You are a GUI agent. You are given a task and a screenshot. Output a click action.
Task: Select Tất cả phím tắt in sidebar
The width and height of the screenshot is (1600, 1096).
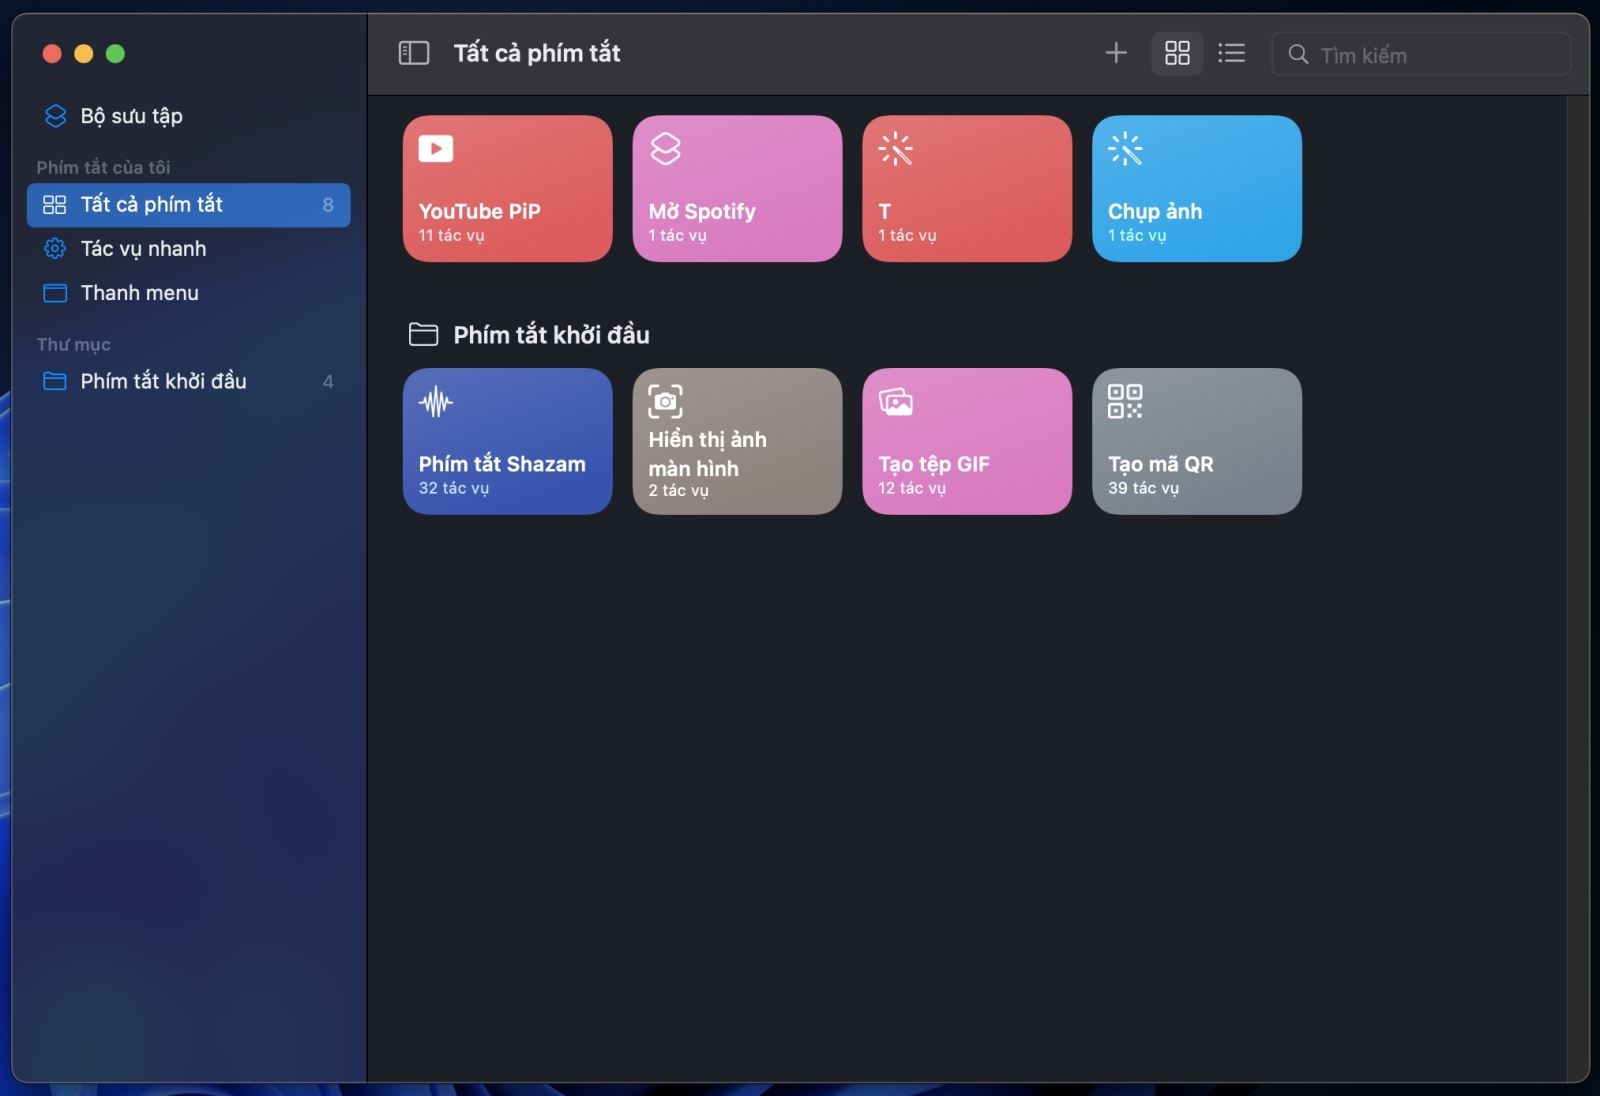coord(189,205)
